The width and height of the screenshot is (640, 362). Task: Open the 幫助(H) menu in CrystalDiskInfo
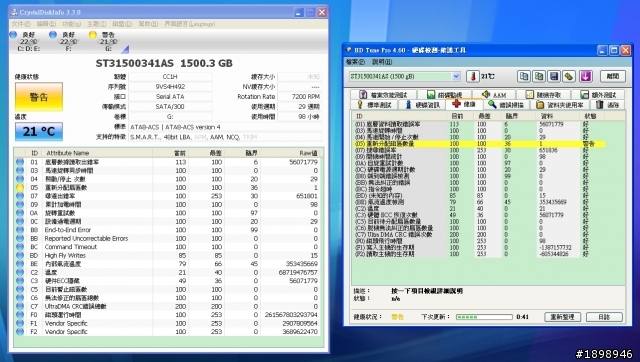coord(148,24)
